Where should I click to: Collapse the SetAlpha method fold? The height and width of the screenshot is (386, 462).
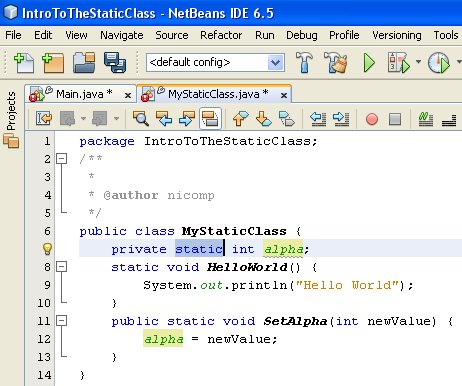point(62,321)
